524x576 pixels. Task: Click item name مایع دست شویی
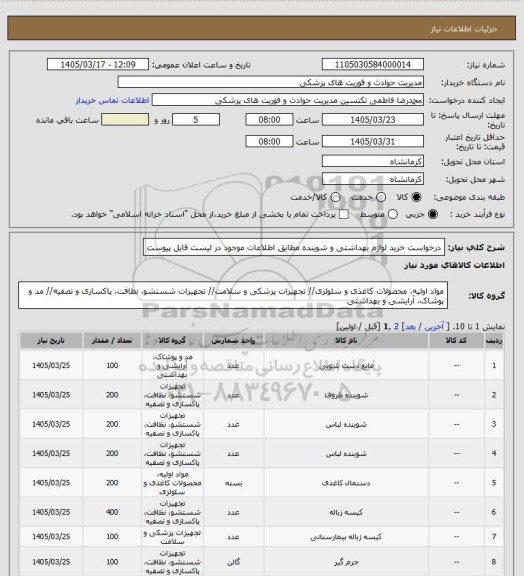[x=346, y=366]
